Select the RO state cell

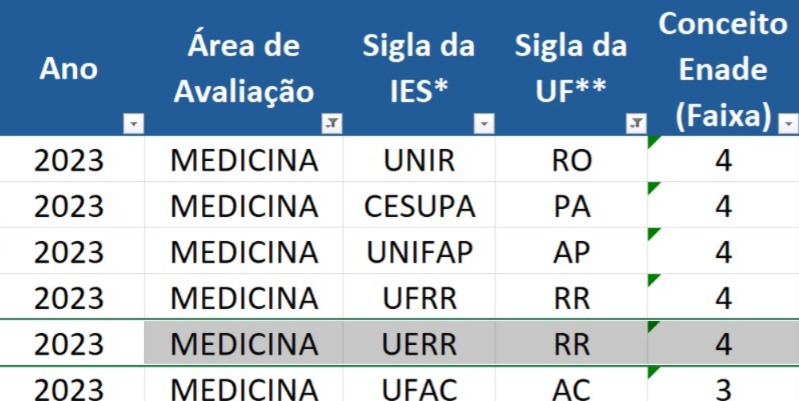[571, 160]
